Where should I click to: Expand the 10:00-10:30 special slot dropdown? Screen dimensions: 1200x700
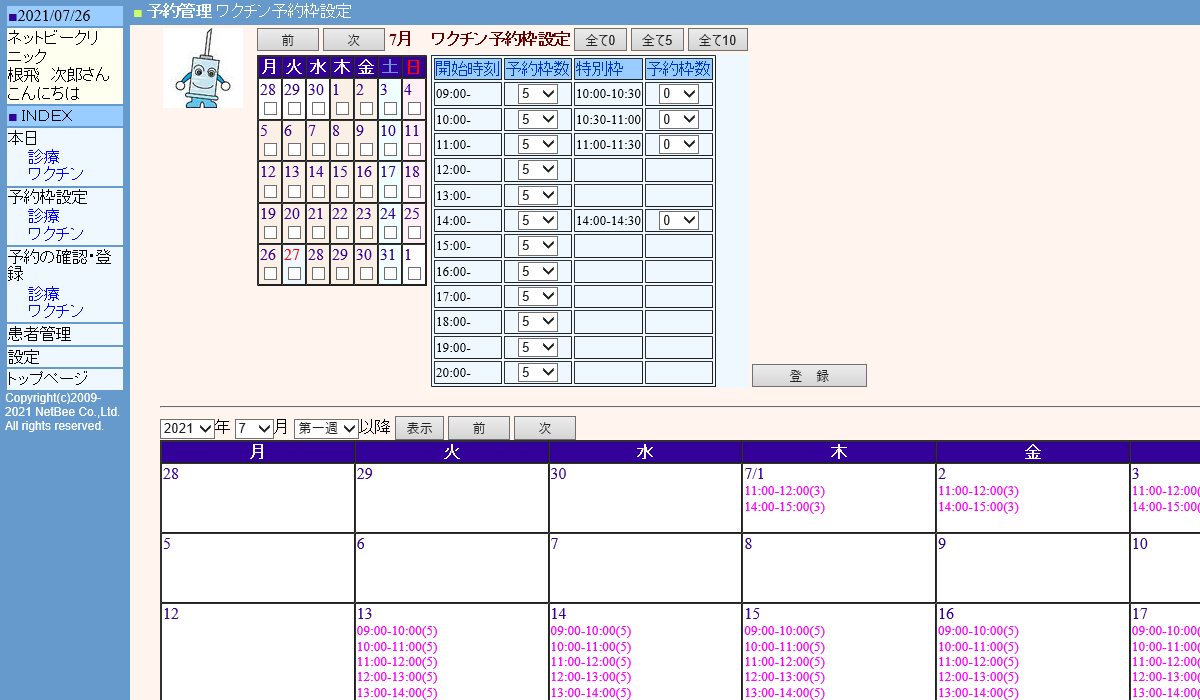(x=678, y=93)
